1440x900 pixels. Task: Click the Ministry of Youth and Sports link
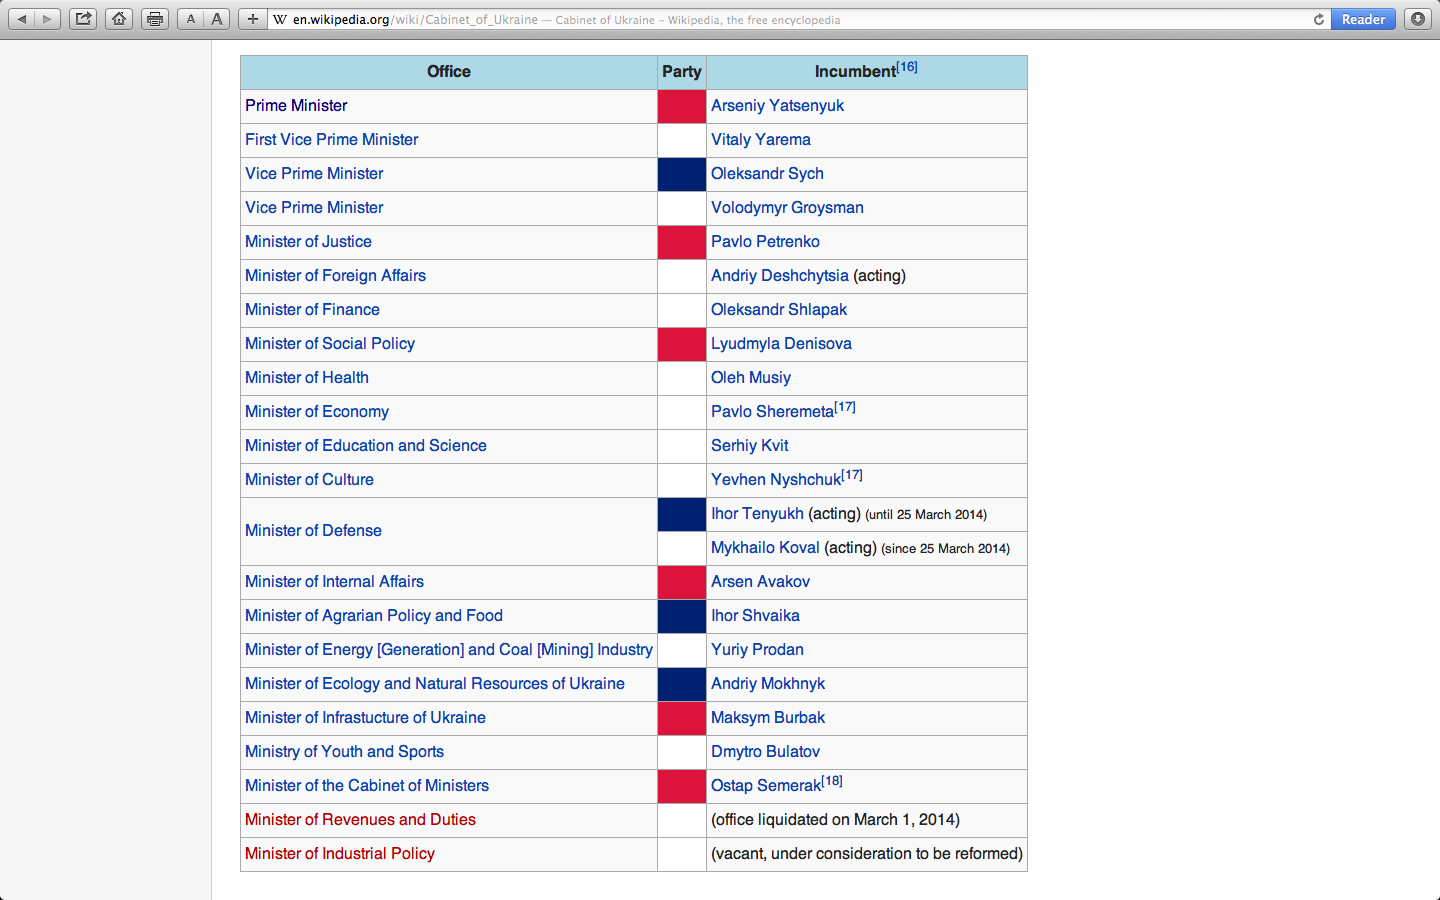344,752
